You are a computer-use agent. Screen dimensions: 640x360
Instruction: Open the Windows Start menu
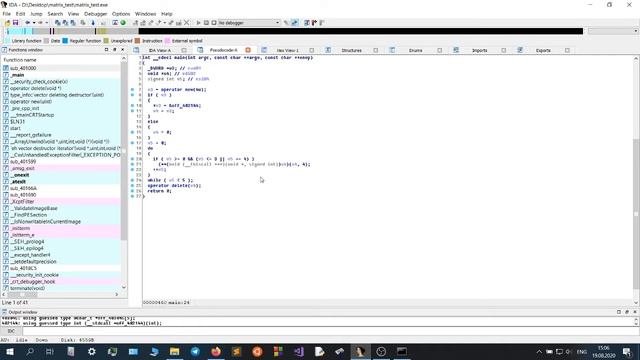[9, 351]
